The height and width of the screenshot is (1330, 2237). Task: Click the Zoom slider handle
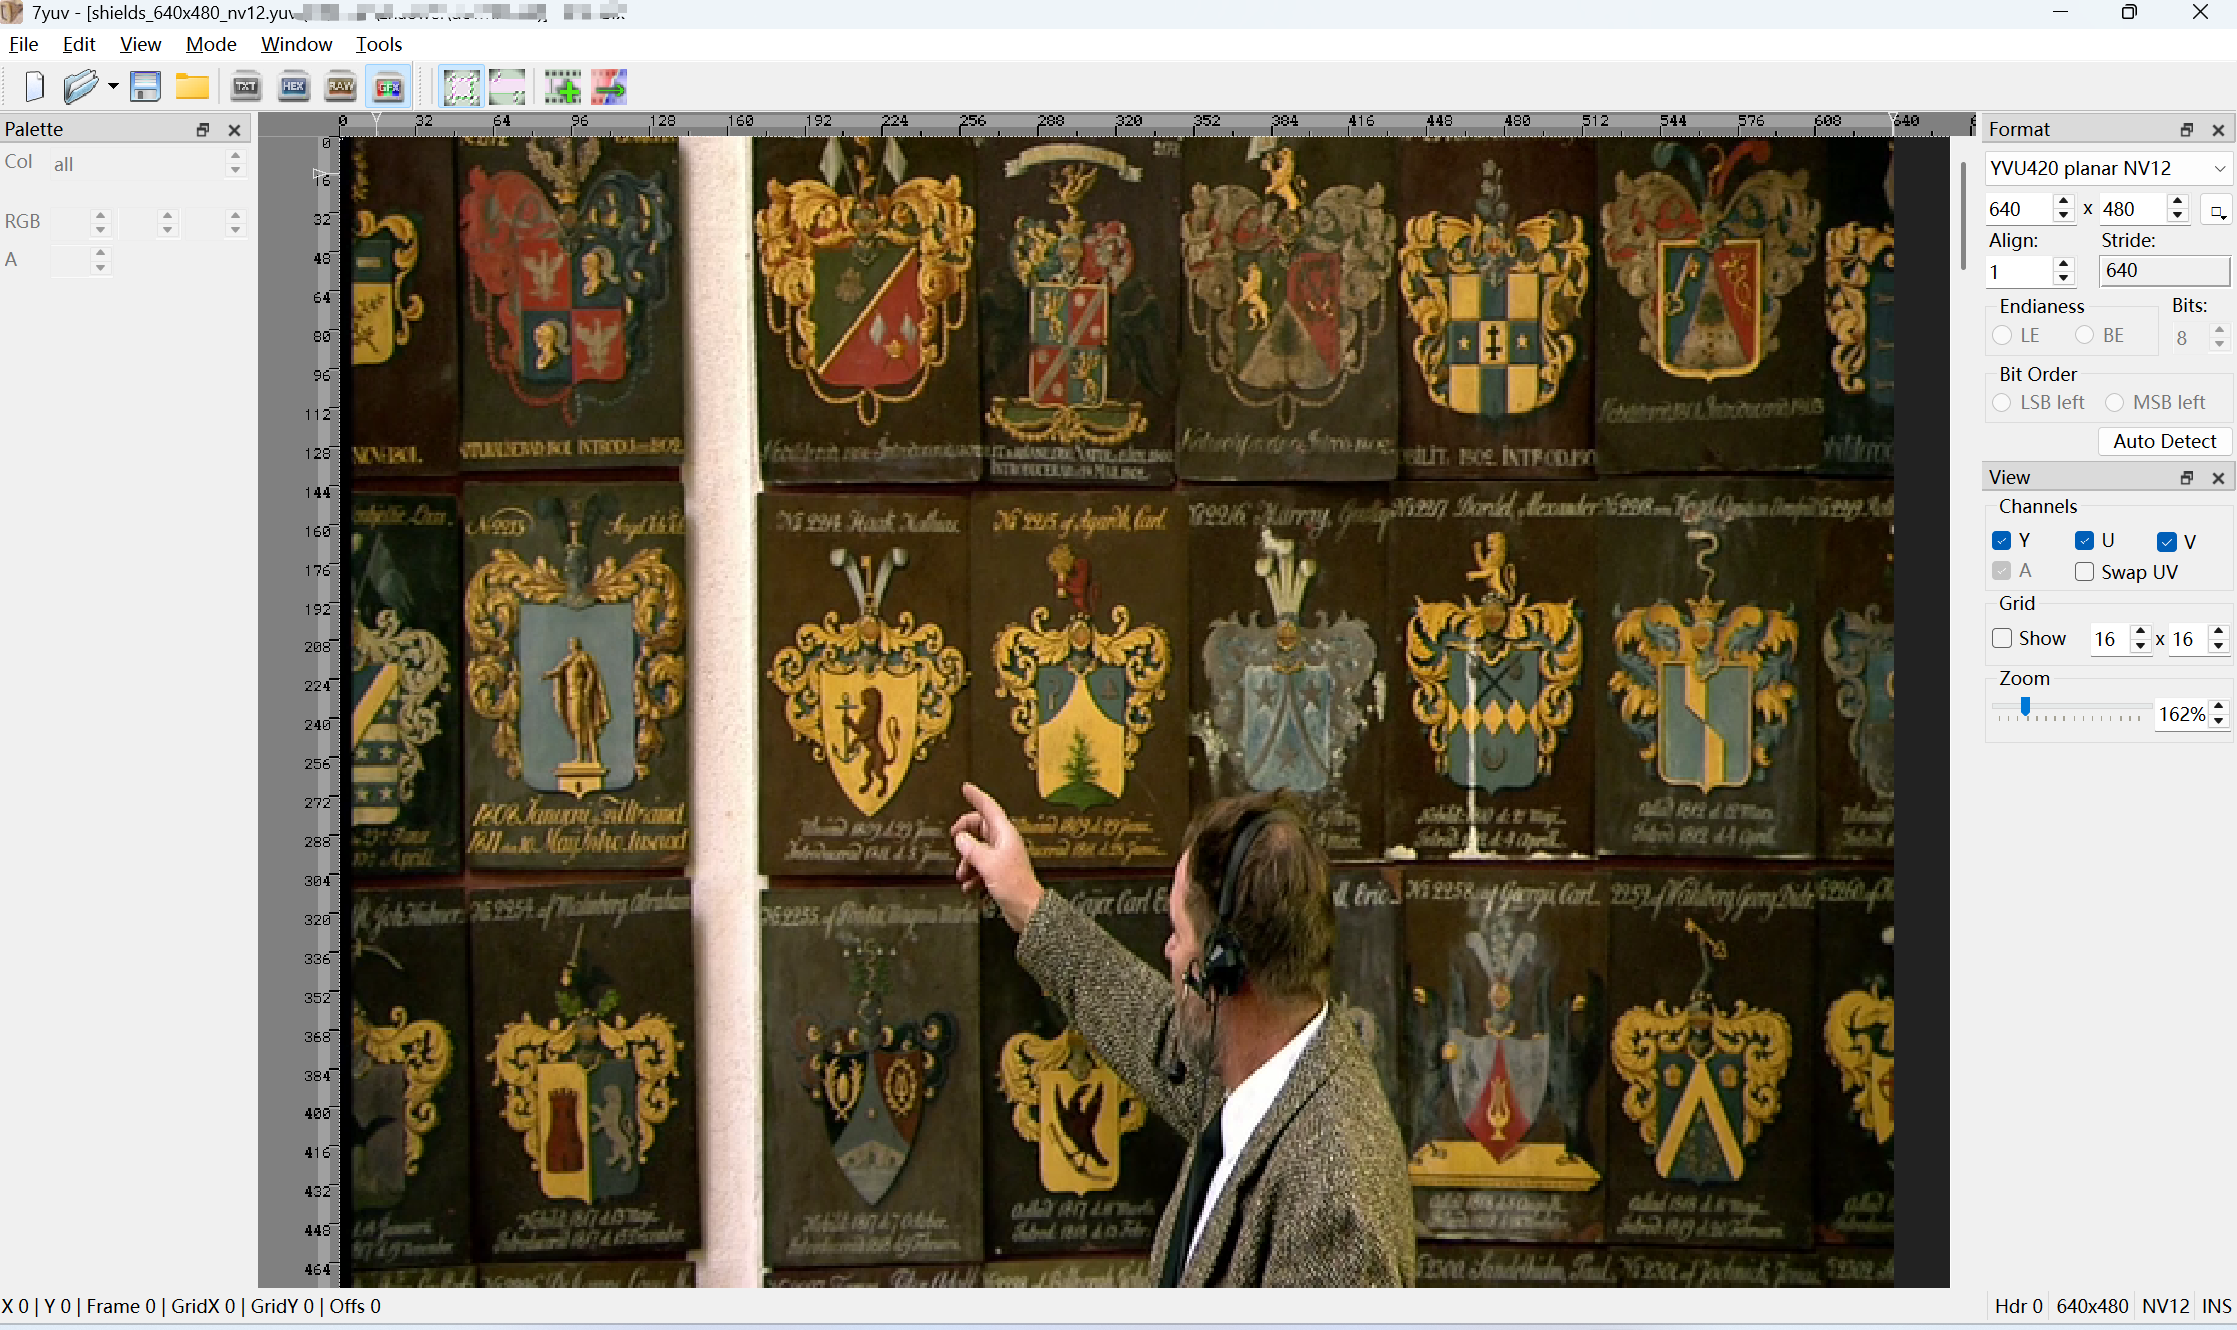[x=2025, y=708]
